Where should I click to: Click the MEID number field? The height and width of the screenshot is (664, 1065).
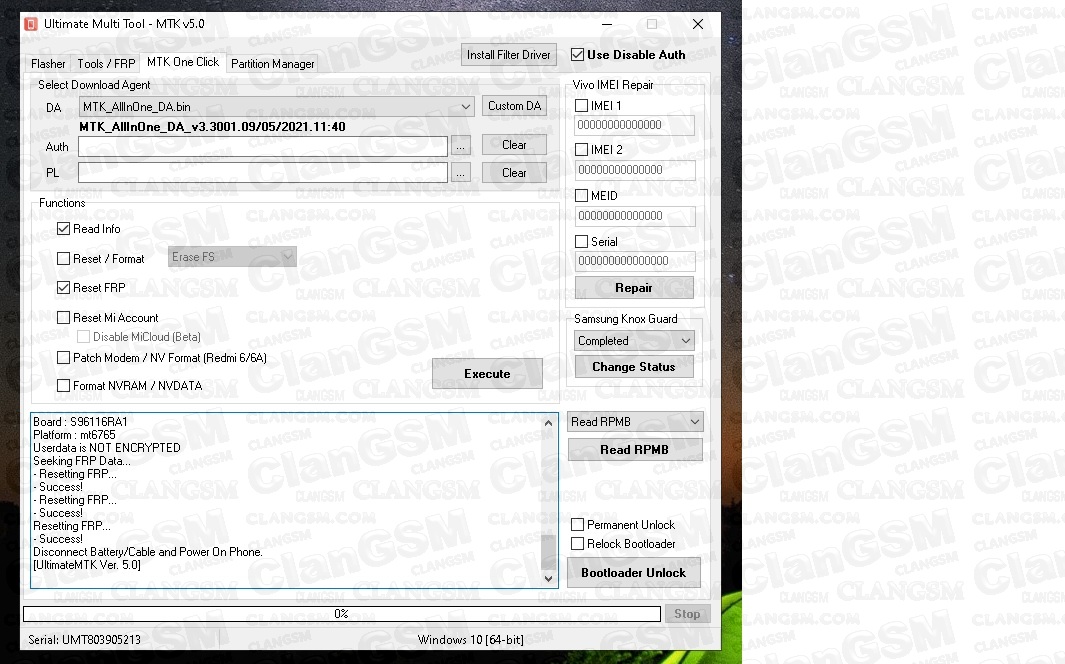point(634,216)
